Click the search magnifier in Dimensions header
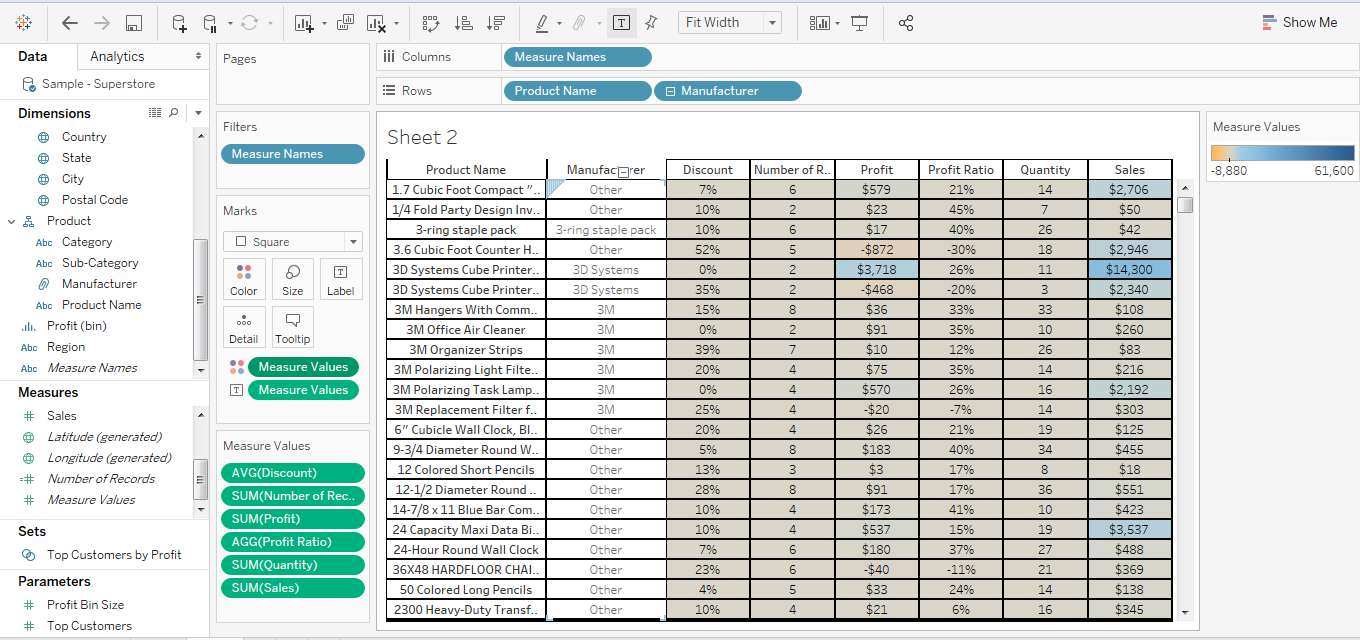The height and width of the screenshot is (640, 1360). pos(174,113)
